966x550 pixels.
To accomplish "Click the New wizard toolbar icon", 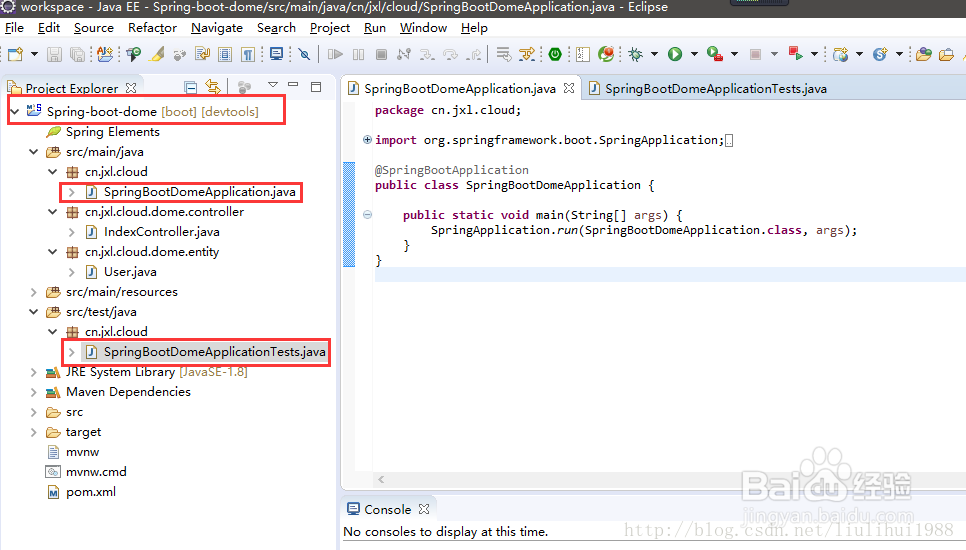I will (15, 54).
